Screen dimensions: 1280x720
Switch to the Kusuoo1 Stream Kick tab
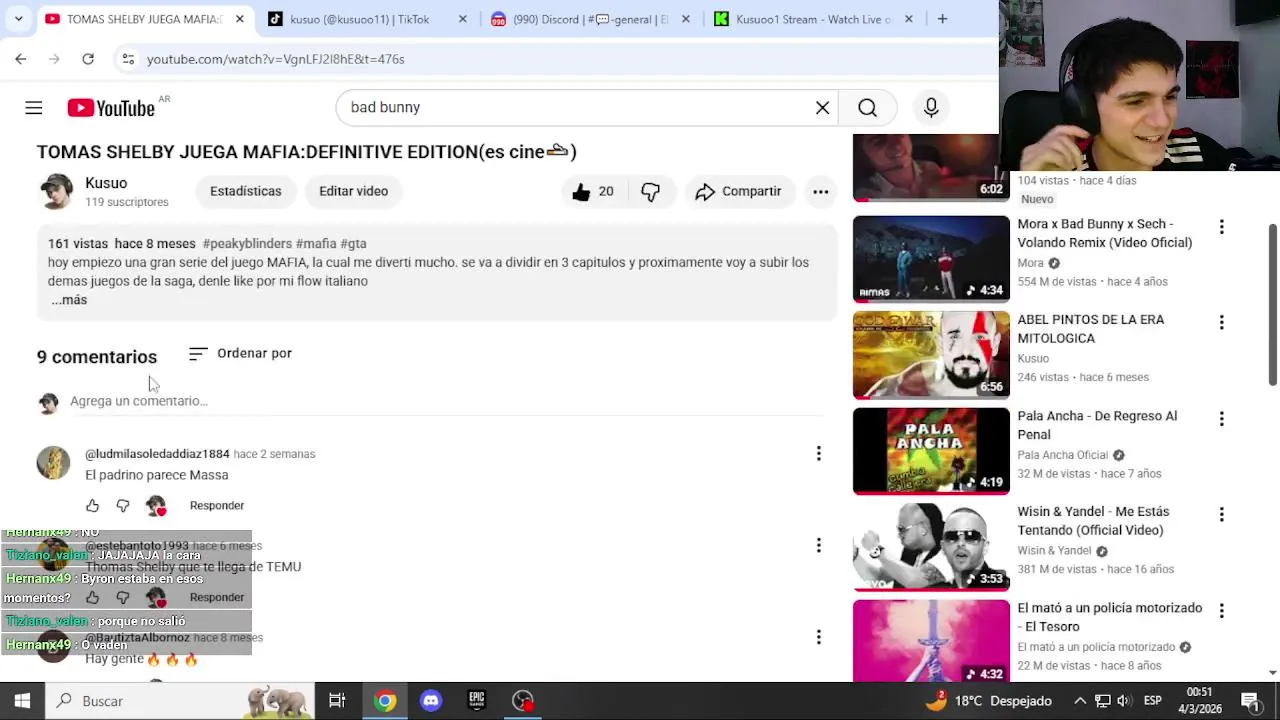(x=813, y=19)
